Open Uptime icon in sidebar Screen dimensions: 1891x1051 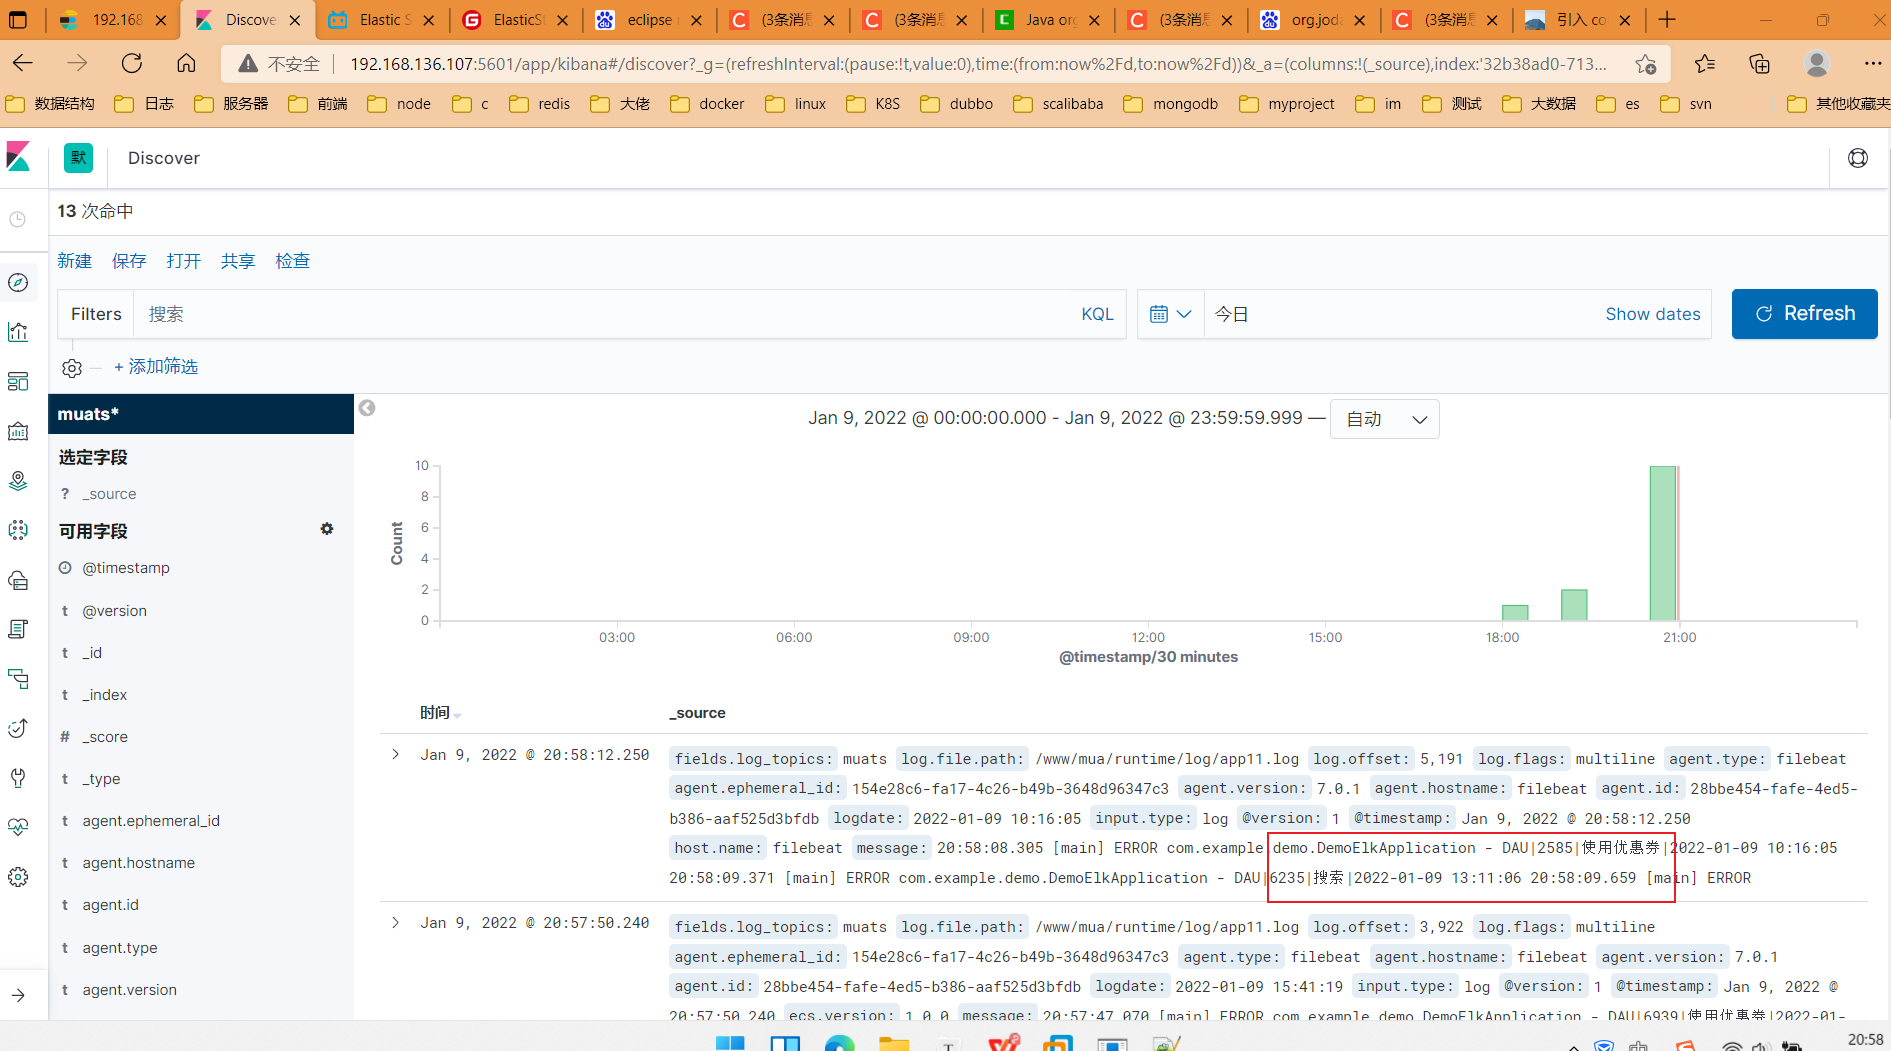pyautogui.click(x=18, y=728)
